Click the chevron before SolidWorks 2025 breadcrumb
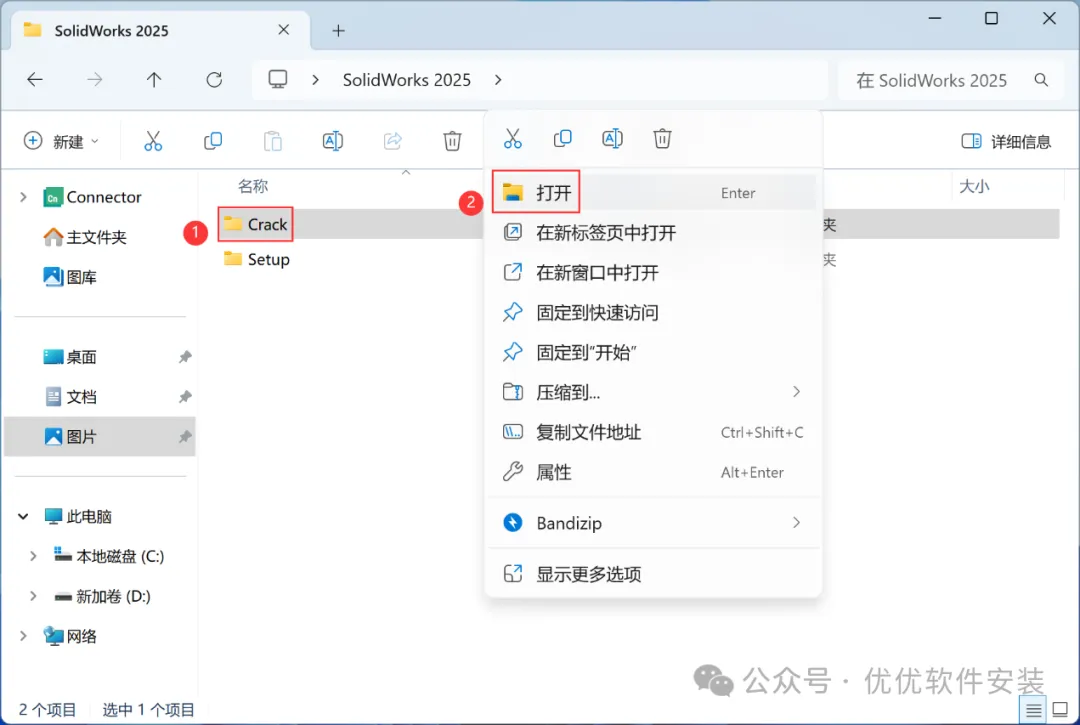 point(315,80)
